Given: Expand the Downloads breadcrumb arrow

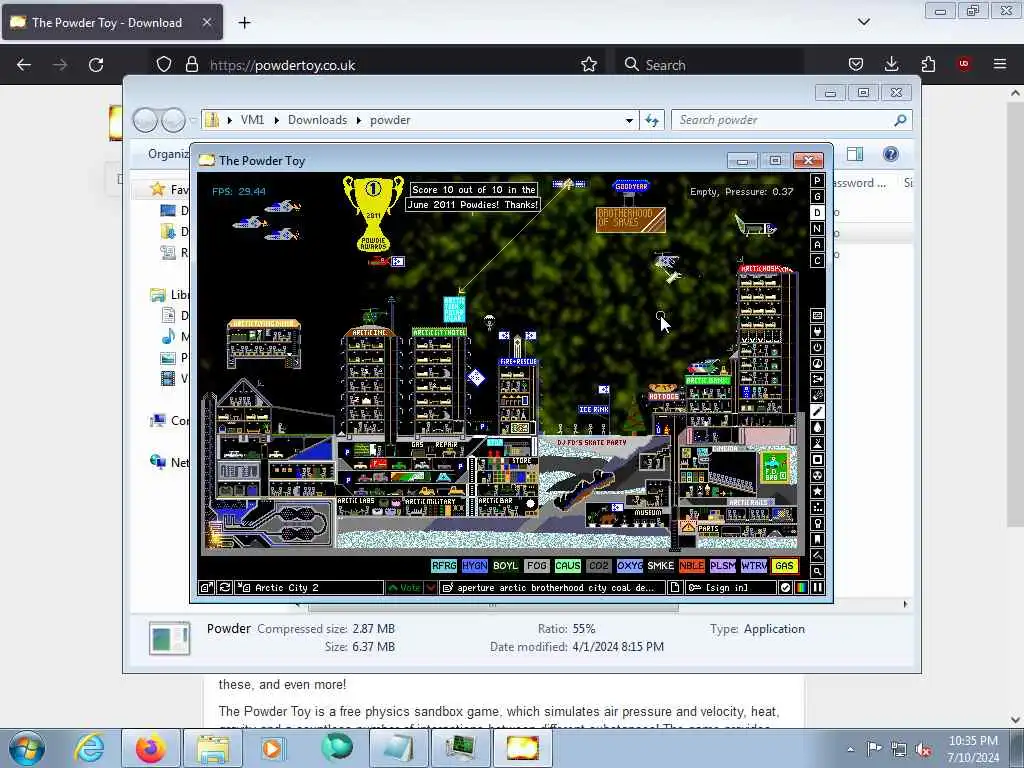Looking at the screenshot, I should pyautogui.click(x=359, y=120).
